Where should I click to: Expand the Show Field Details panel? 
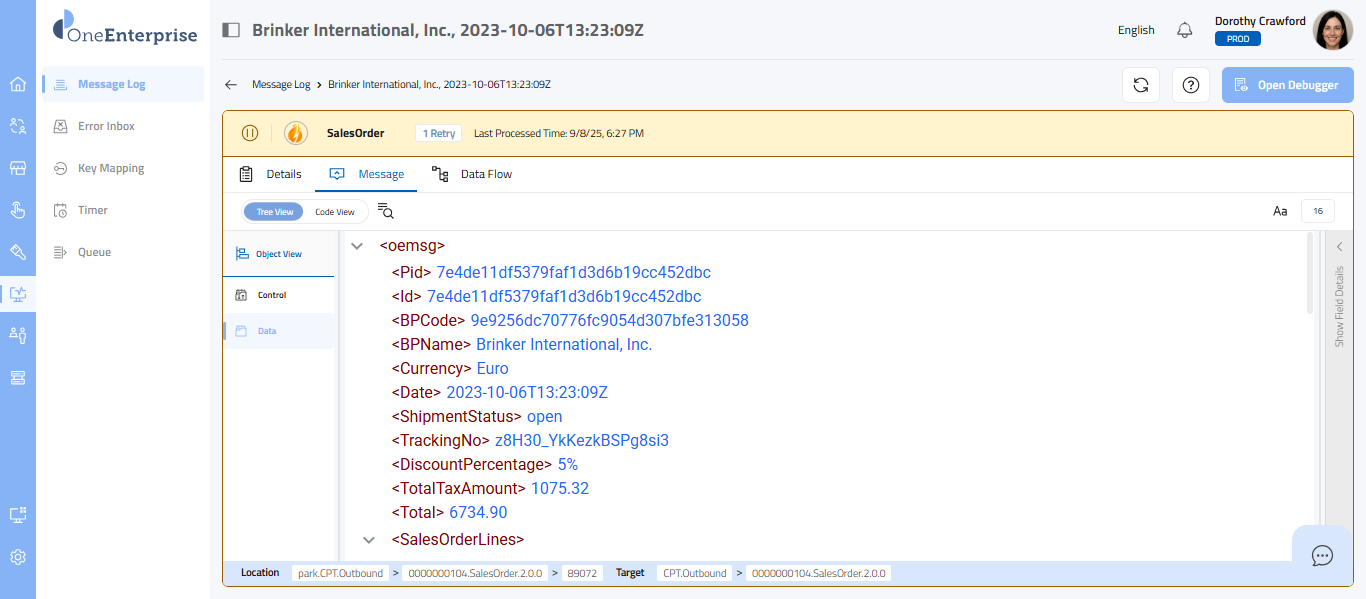pos(1339,247)
